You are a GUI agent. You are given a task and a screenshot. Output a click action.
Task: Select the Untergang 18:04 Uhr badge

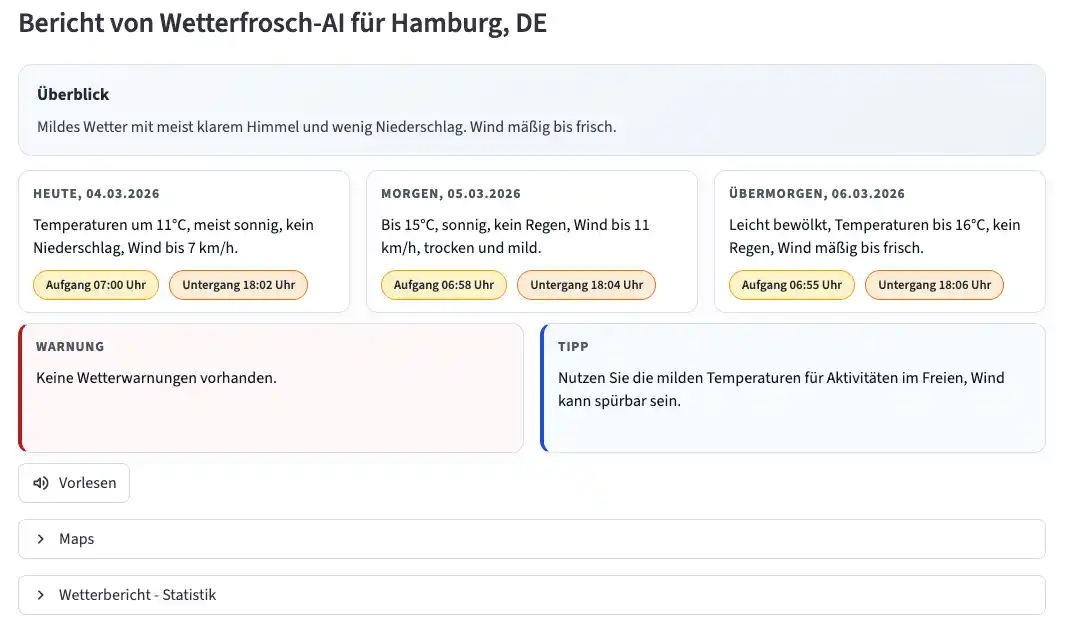(586, 285)
